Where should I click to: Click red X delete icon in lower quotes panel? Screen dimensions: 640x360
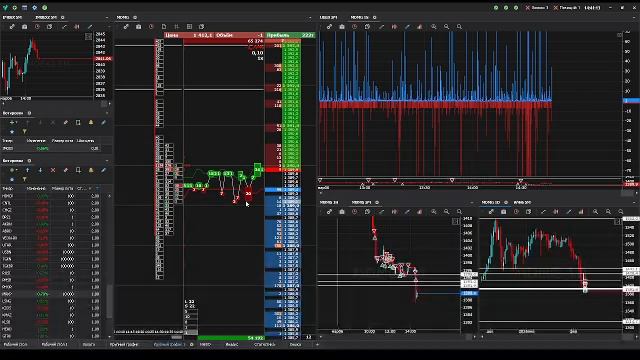pos(53,170)
